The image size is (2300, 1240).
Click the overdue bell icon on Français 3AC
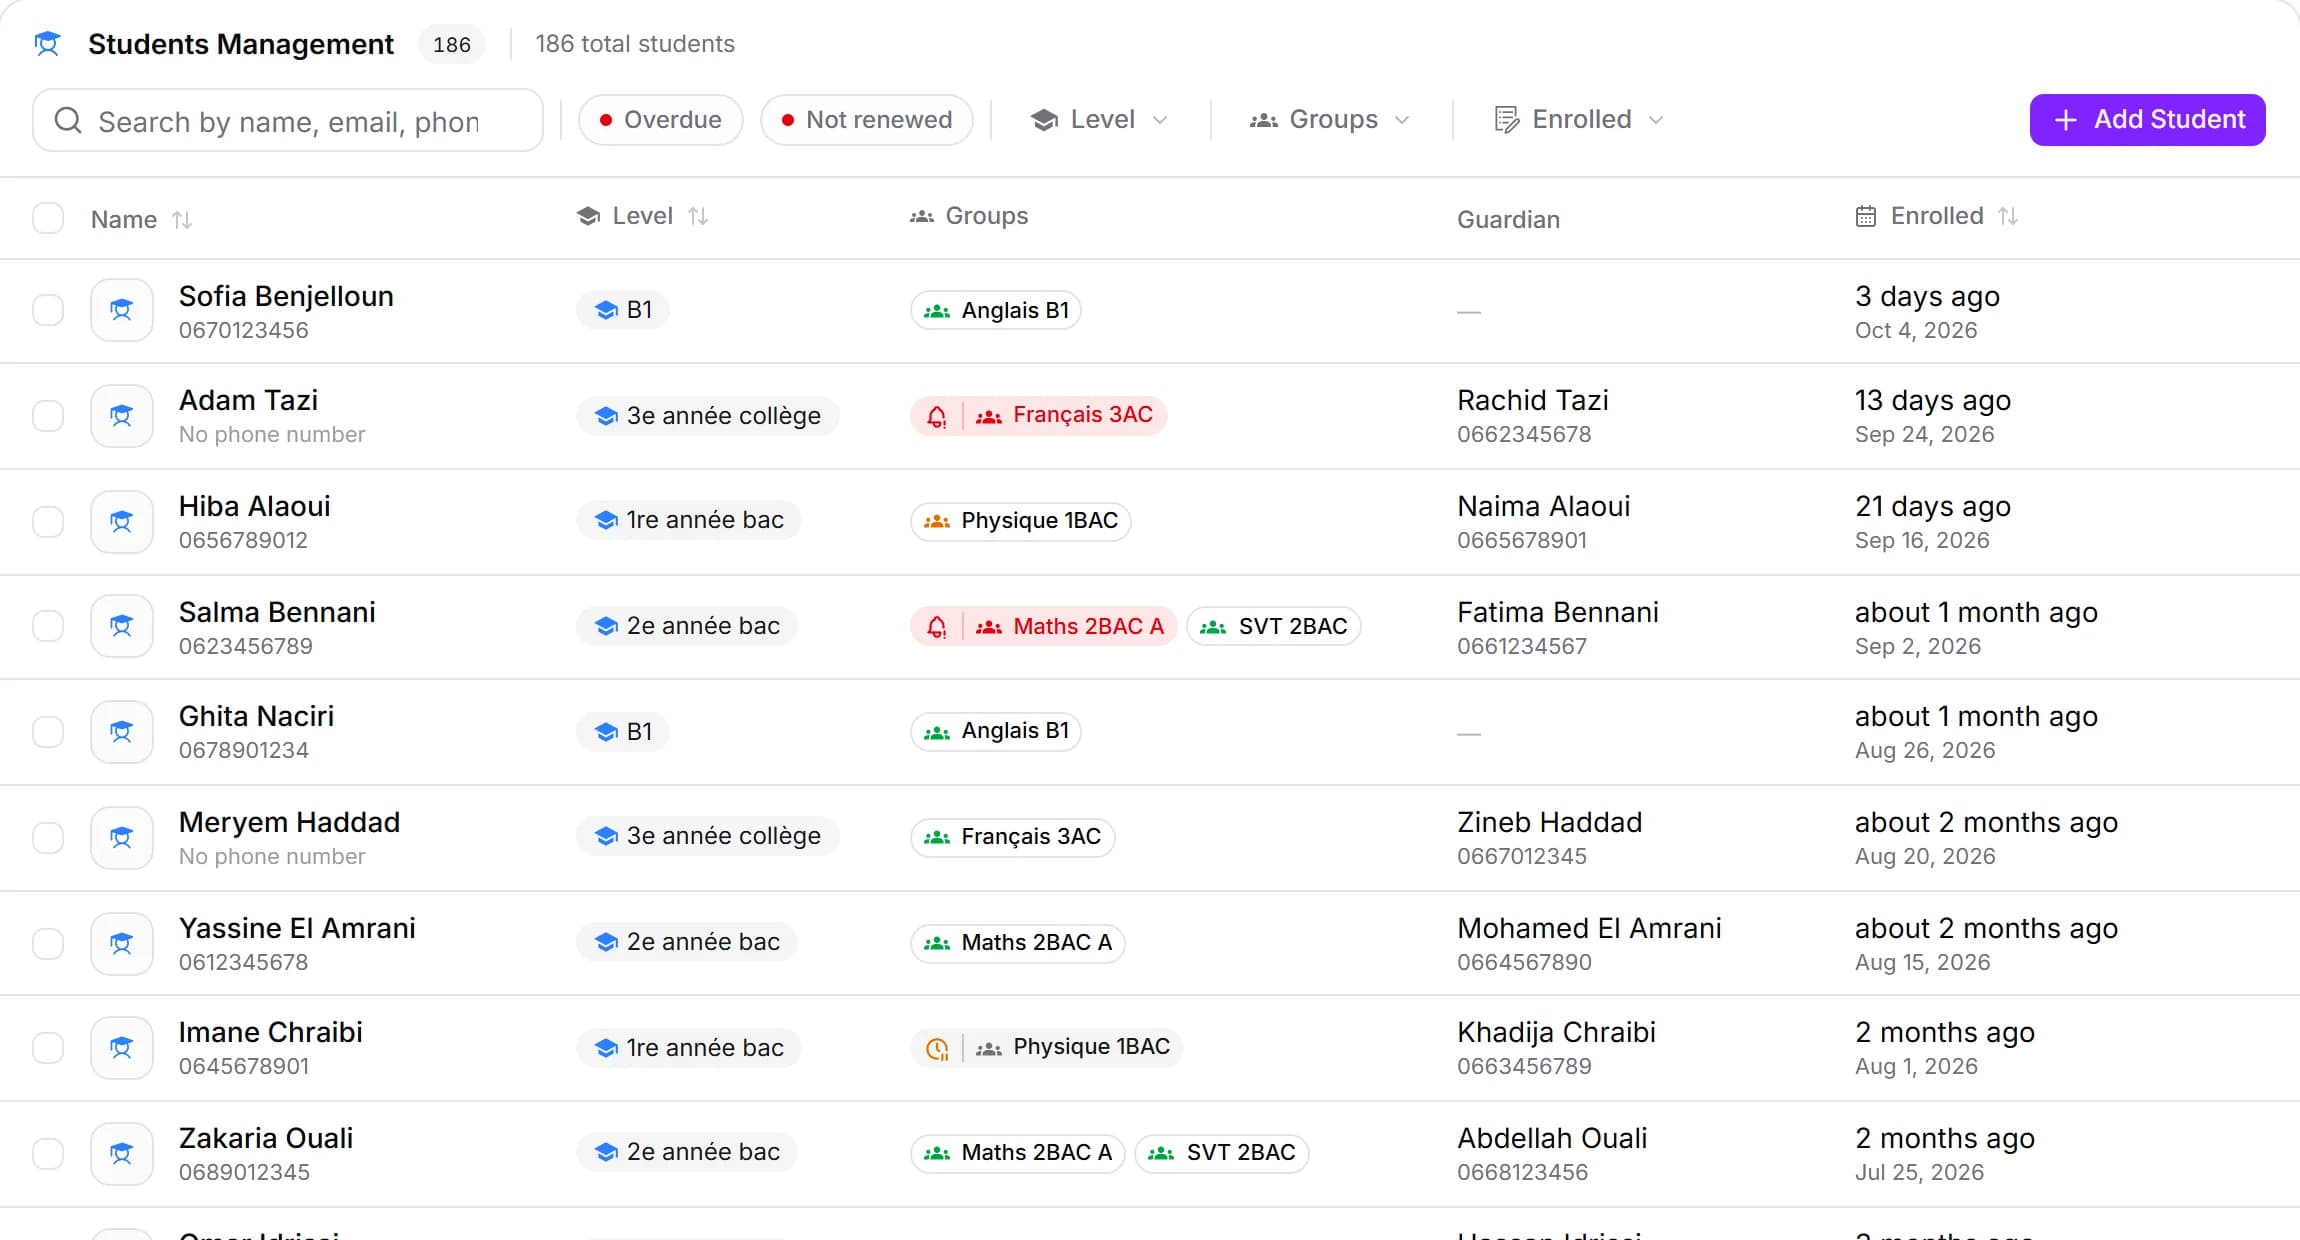click(x=937, y=416)
